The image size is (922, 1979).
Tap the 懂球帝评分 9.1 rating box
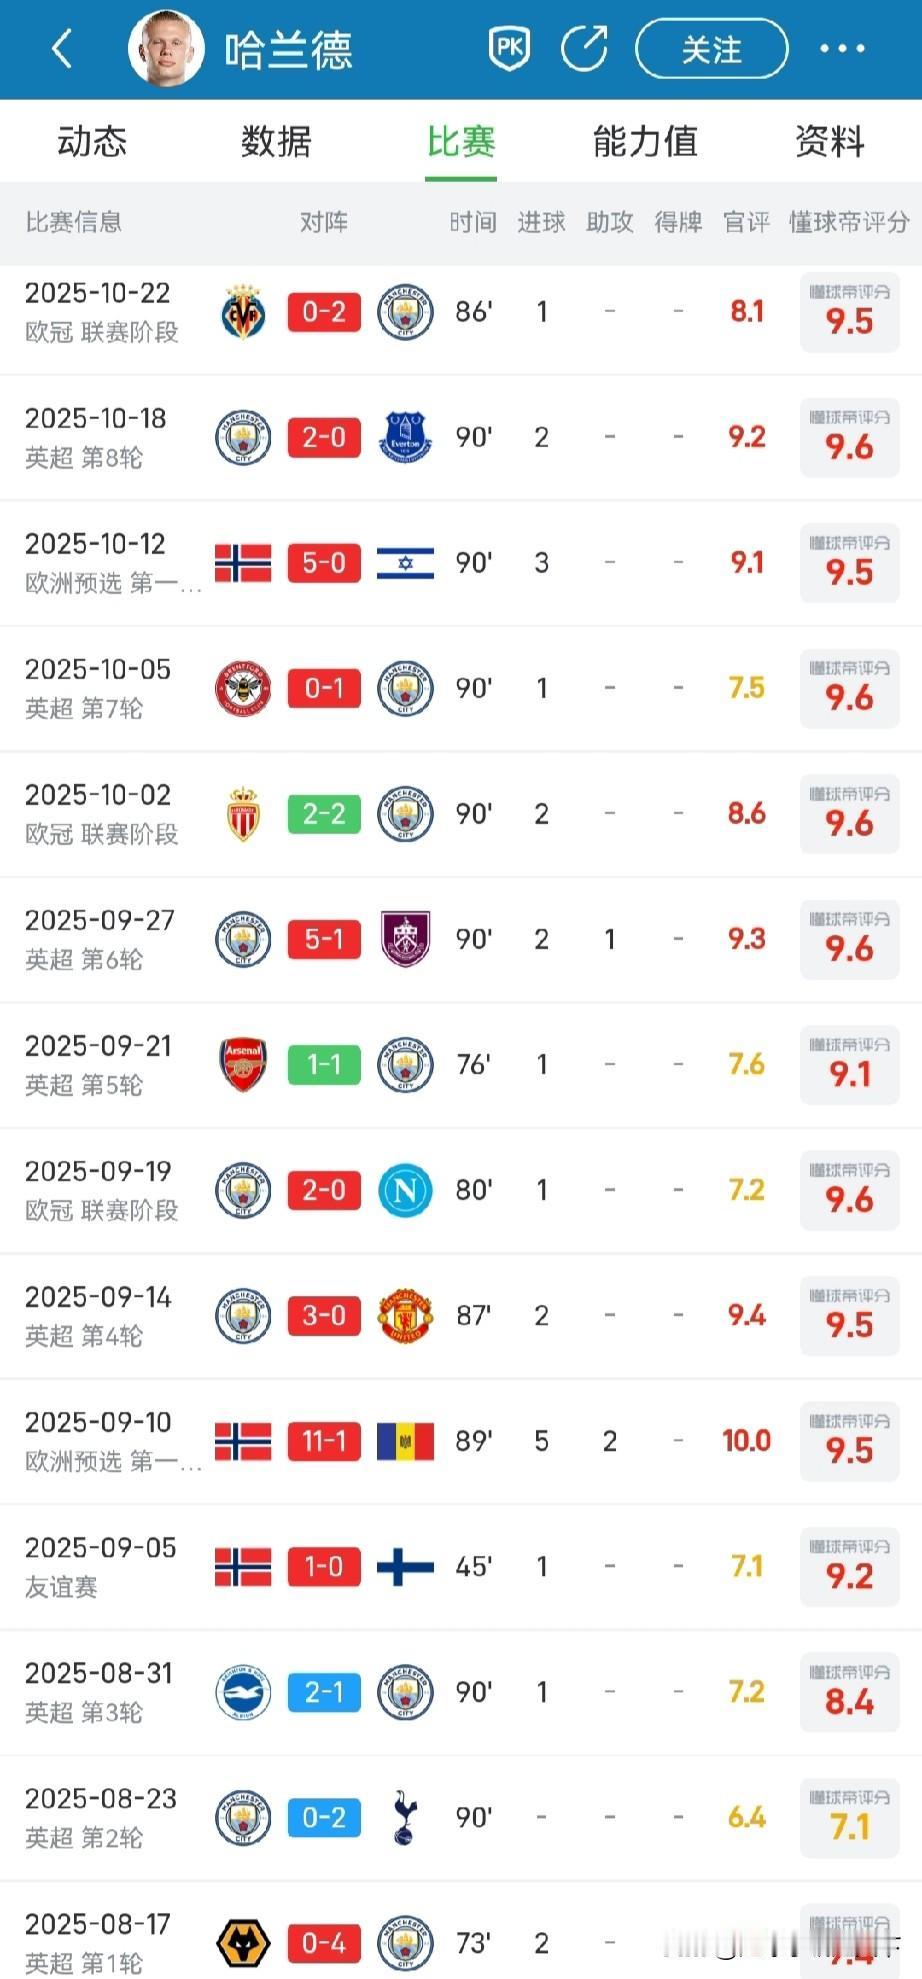point(849,1066)
